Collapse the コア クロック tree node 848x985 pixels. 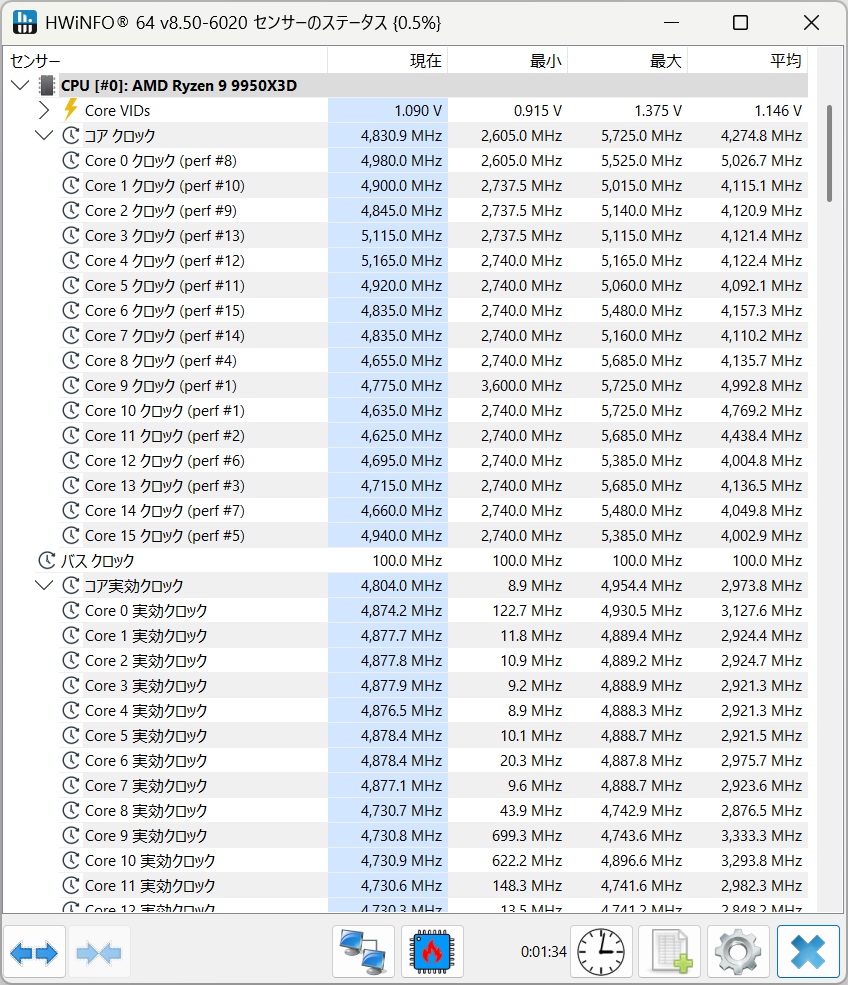point(44,134)
